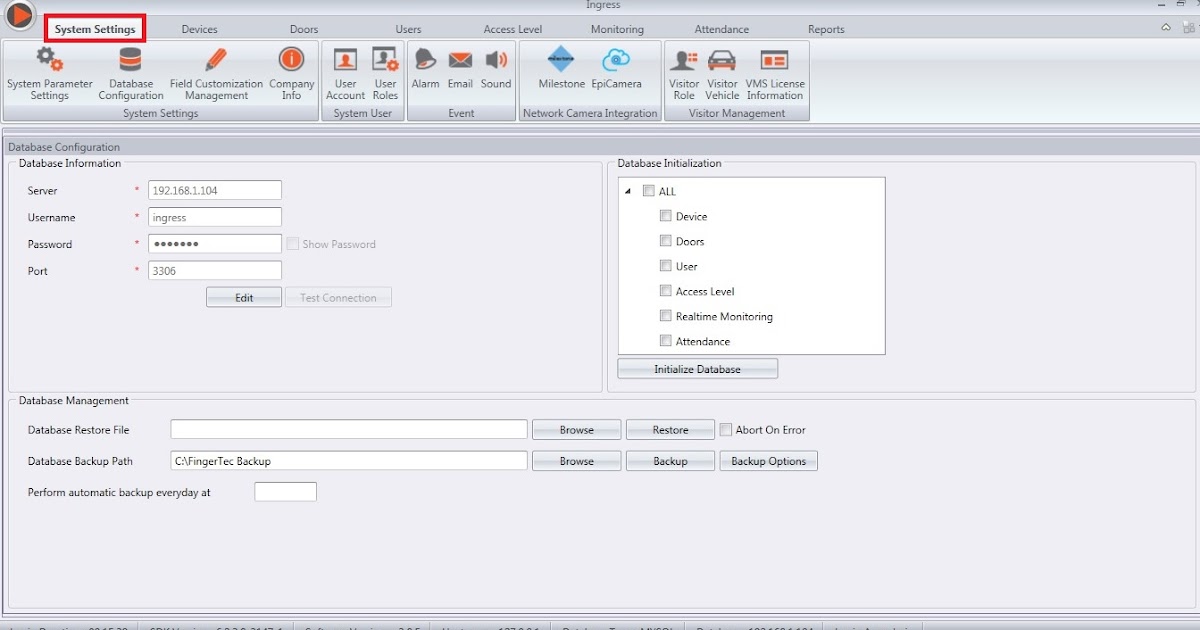Image resolution: width=1200 pixels, height=630 pixels.
Task: Click the Email event icon
Action: coord(460,70)
